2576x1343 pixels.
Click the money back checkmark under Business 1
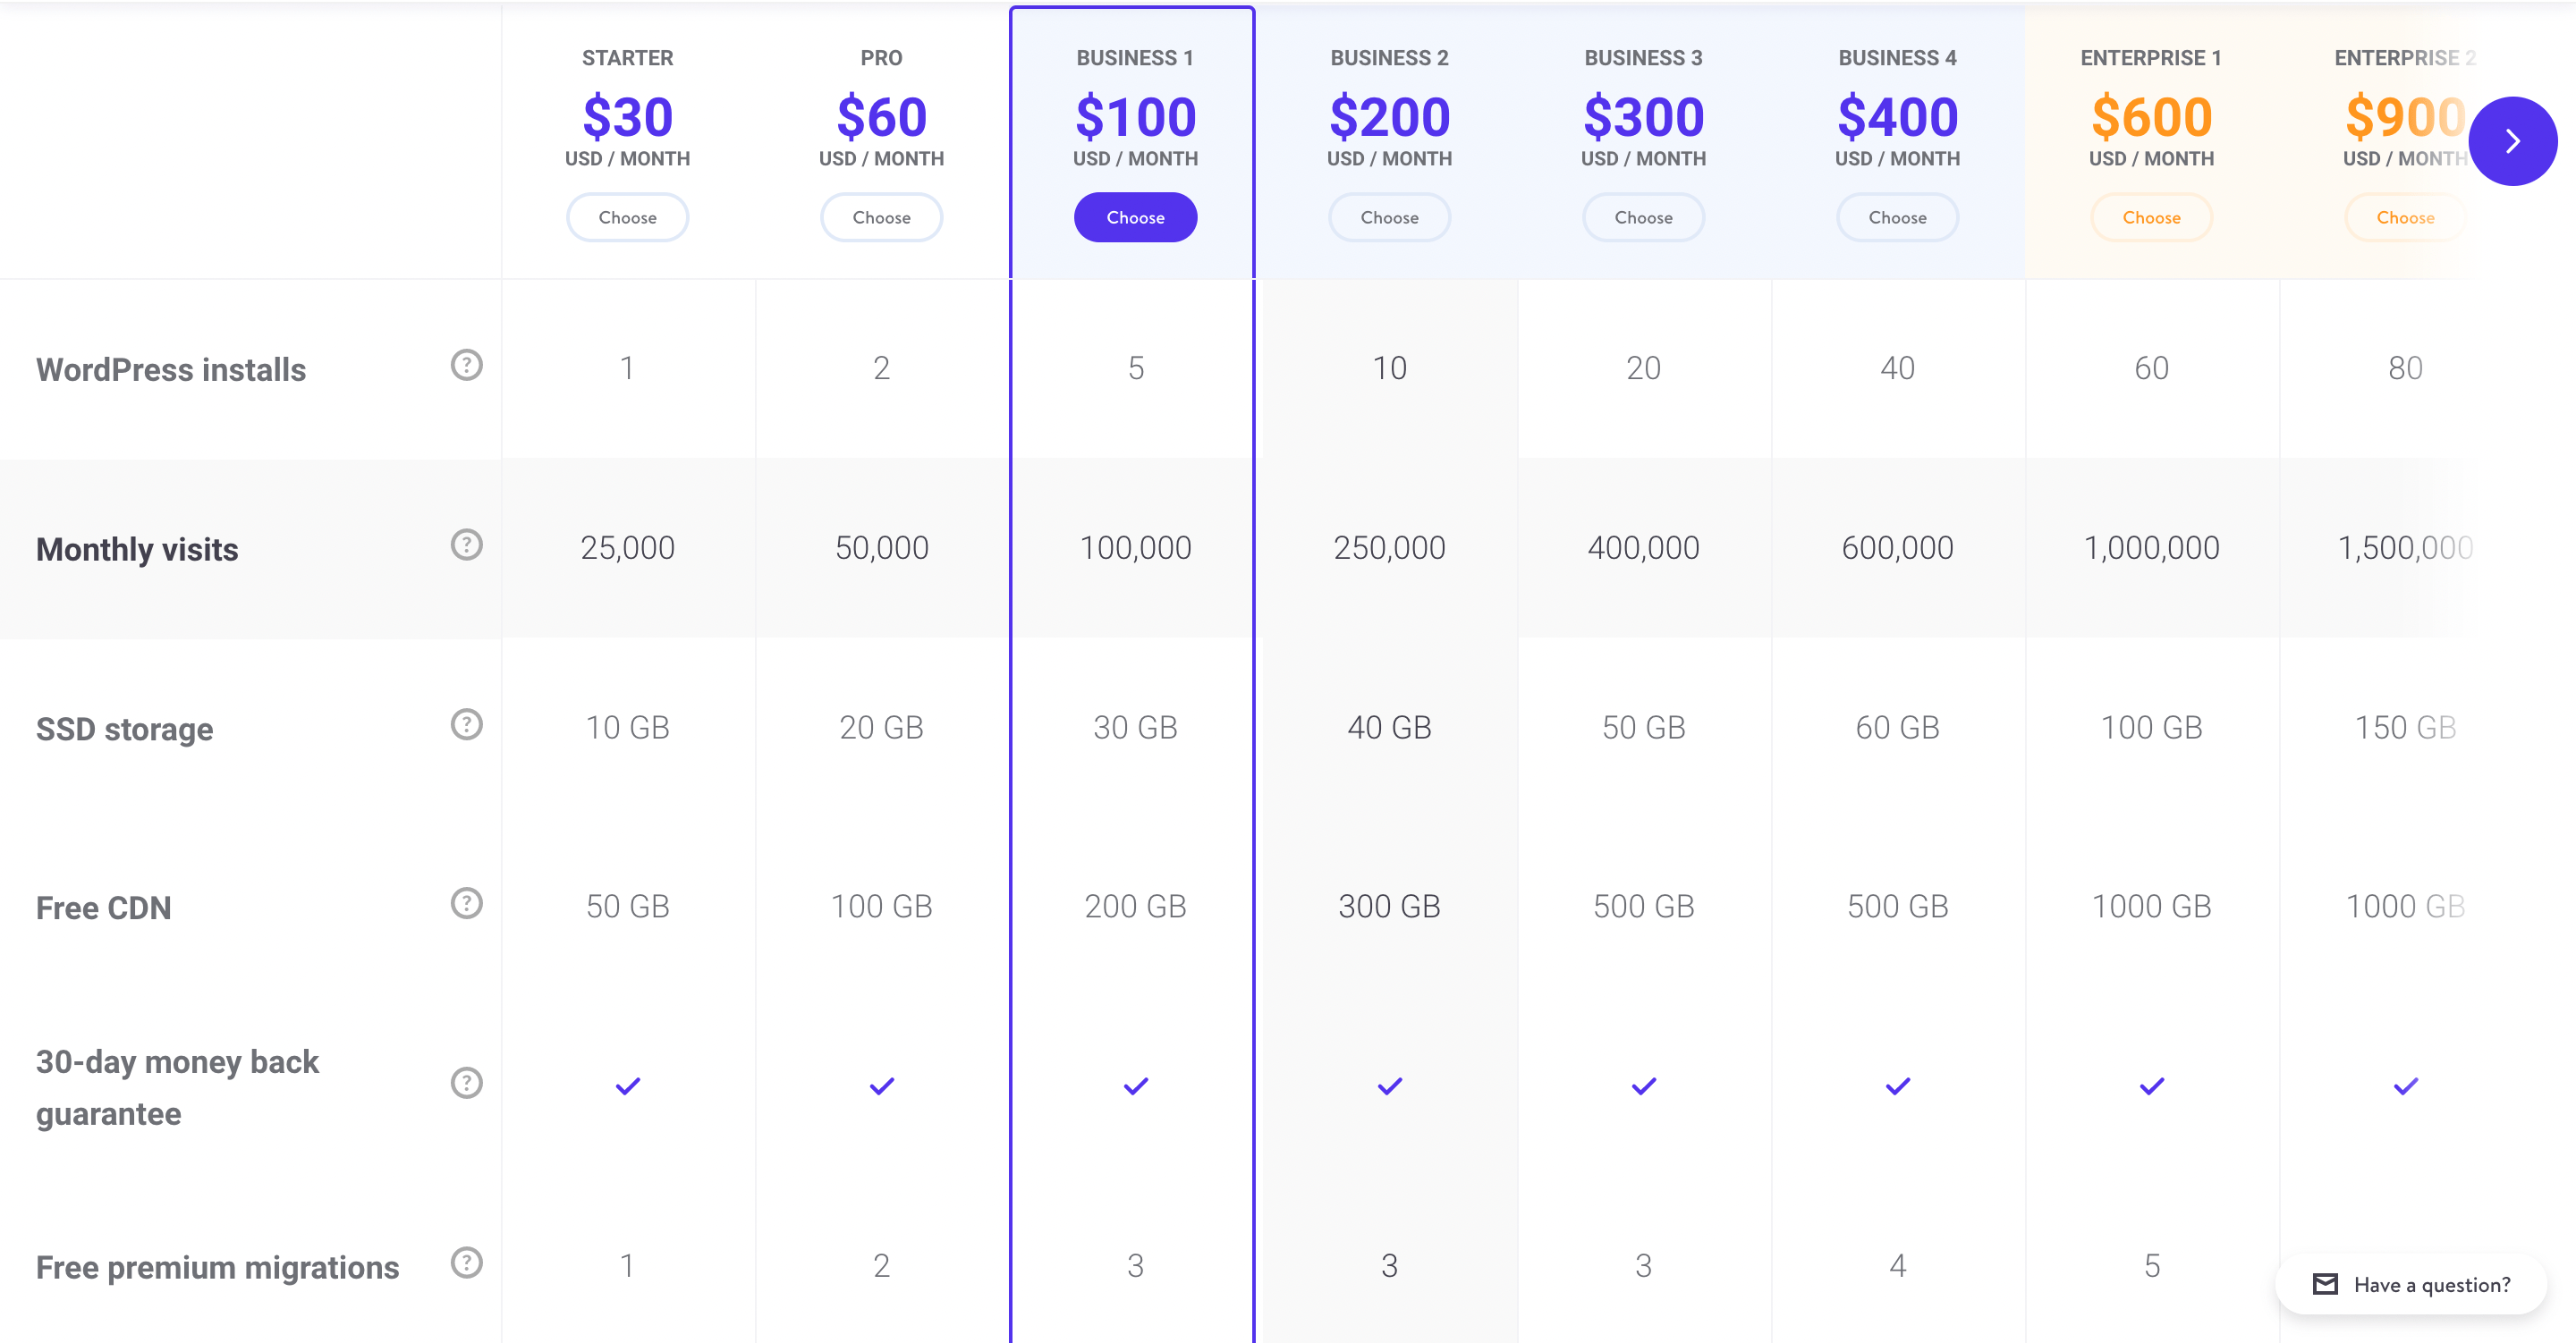coord(1135,1085)
